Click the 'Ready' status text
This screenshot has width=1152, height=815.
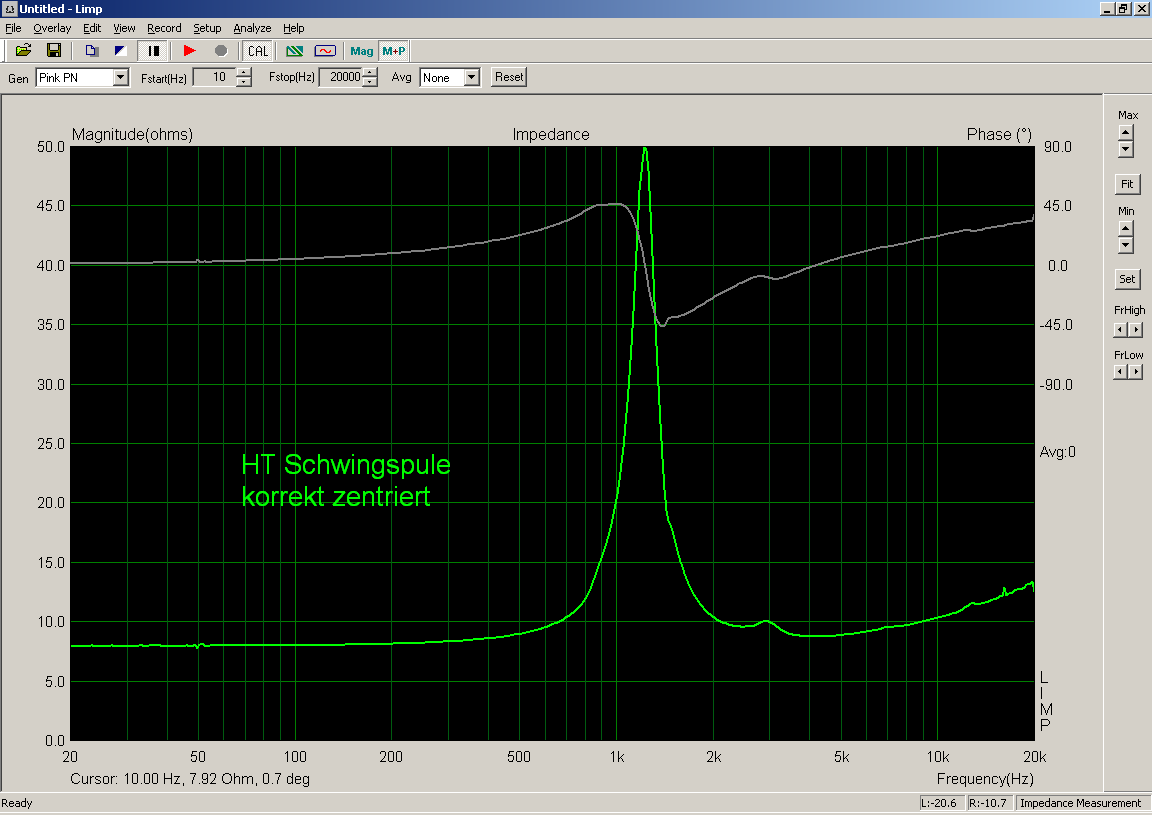point(17,803)
